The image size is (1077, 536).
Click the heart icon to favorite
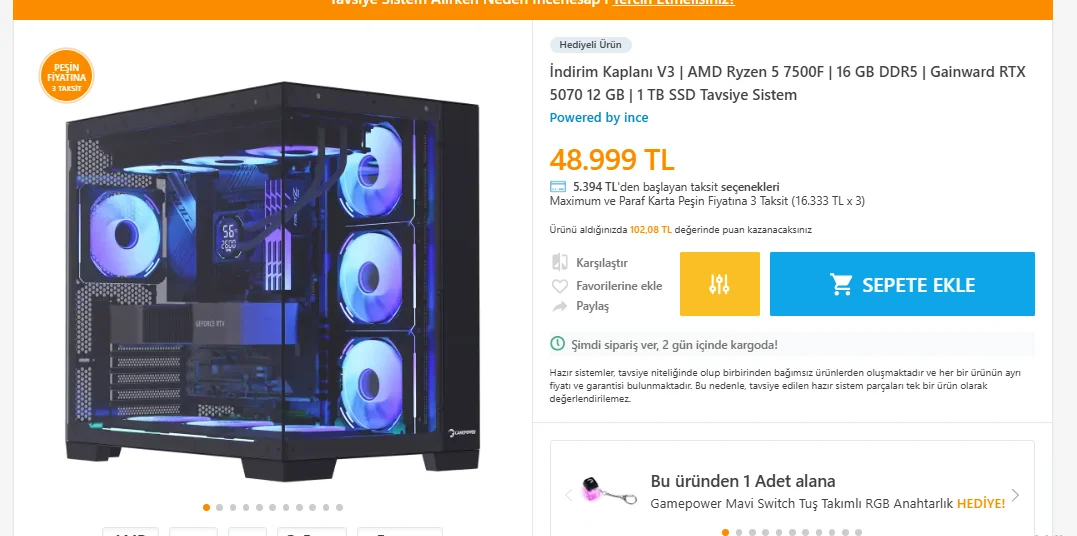560,286
